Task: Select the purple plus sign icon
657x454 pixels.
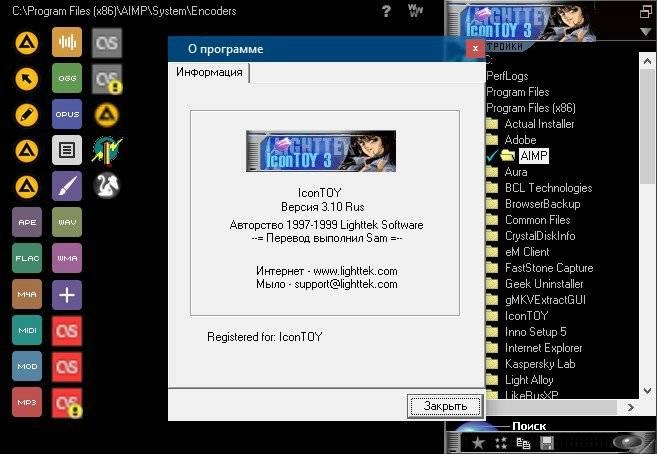Action: click(67, 294)
